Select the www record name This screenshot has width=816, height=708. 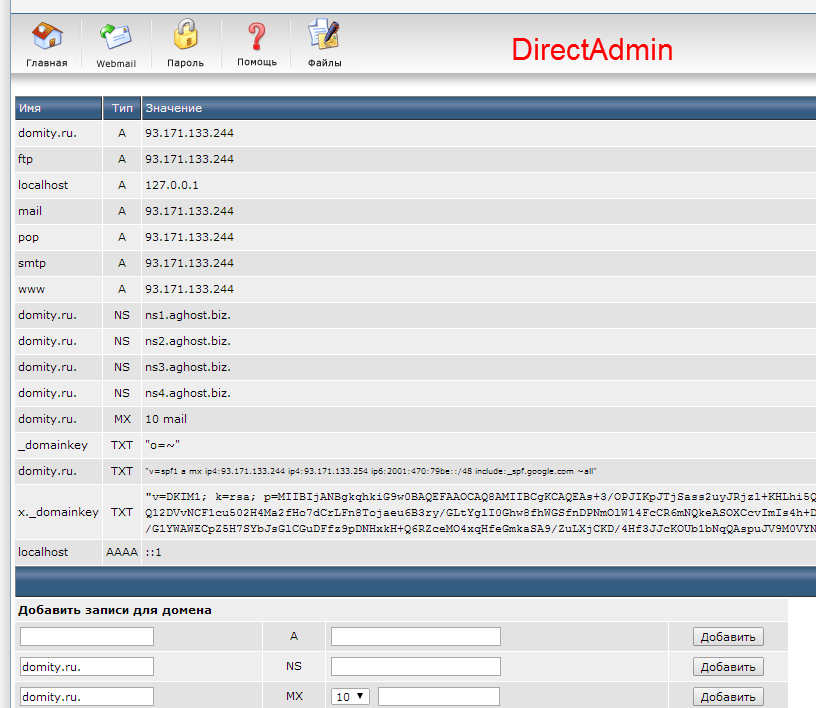click(32, 289)
